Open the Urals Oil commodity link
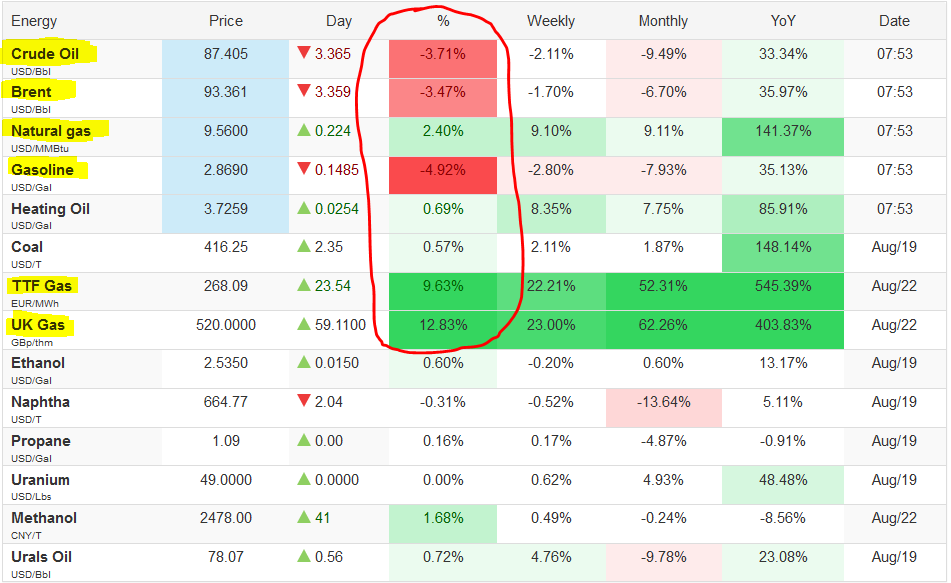Image resolution: width=951 pixels, height=583 pixels. pos(41,557)
